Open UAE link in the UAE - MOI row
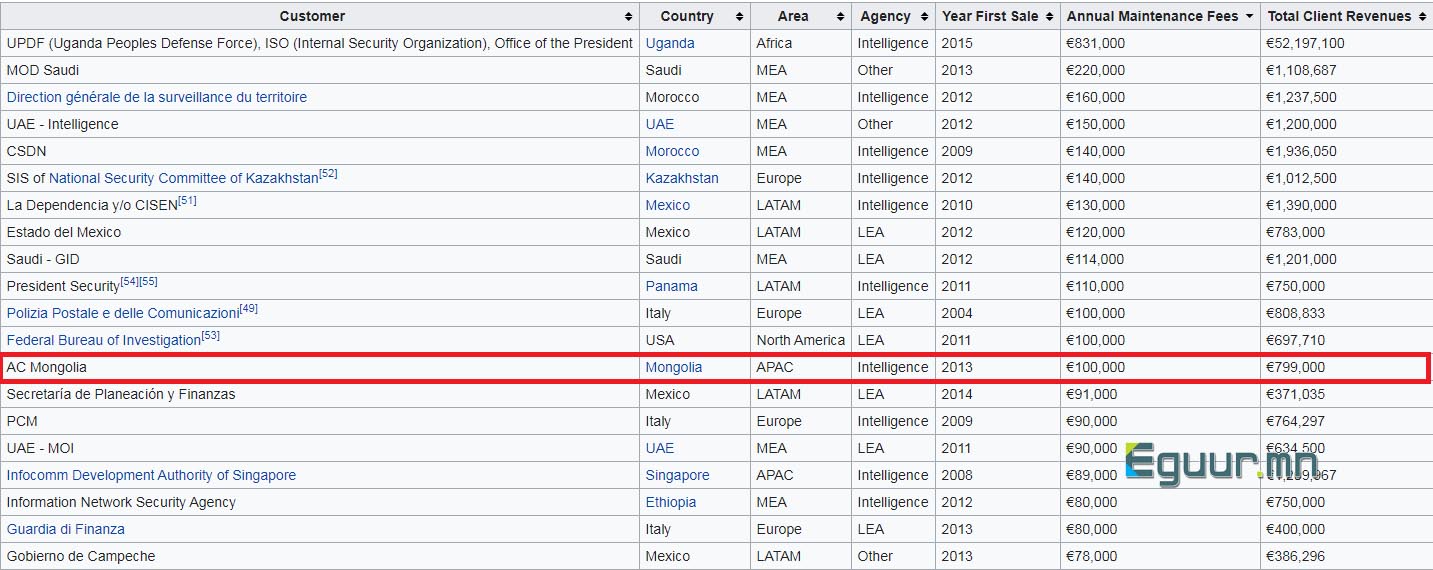The height and width of the screenshot is (570, 1433). [x=660, y=448]
